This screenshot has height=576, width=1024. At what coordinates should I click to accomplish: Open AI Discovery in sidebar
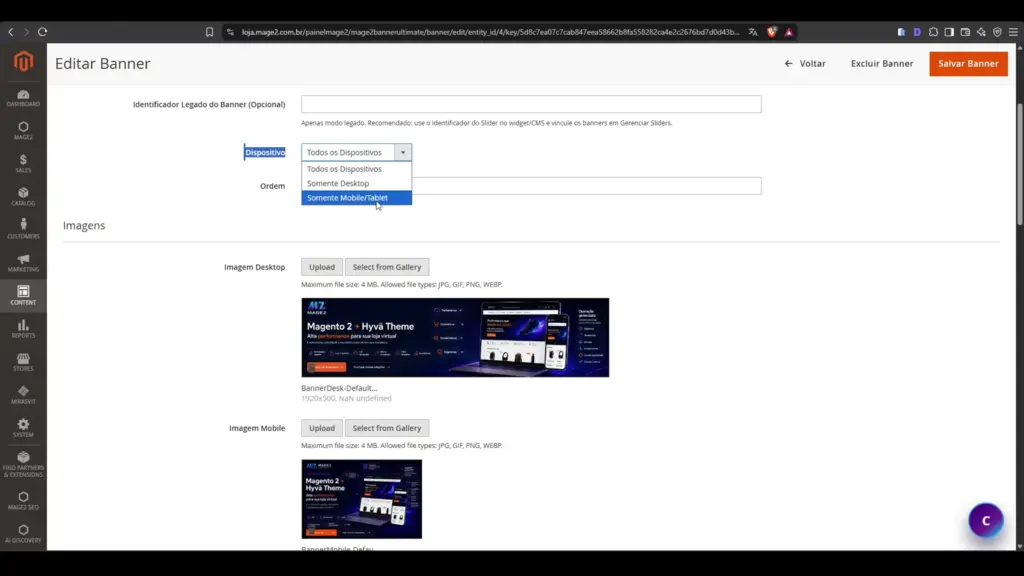24,534
